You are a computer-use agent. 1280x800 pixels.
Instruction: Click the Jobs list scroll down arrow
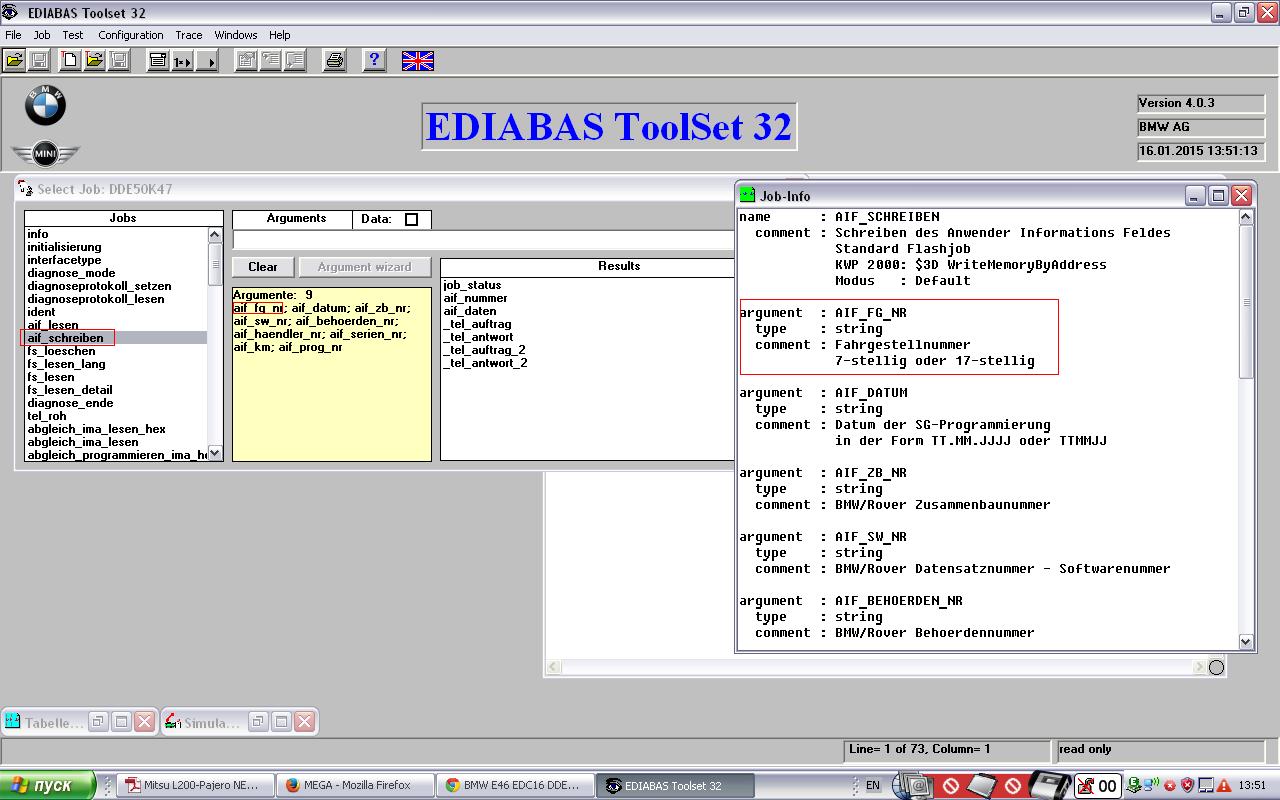215,454
